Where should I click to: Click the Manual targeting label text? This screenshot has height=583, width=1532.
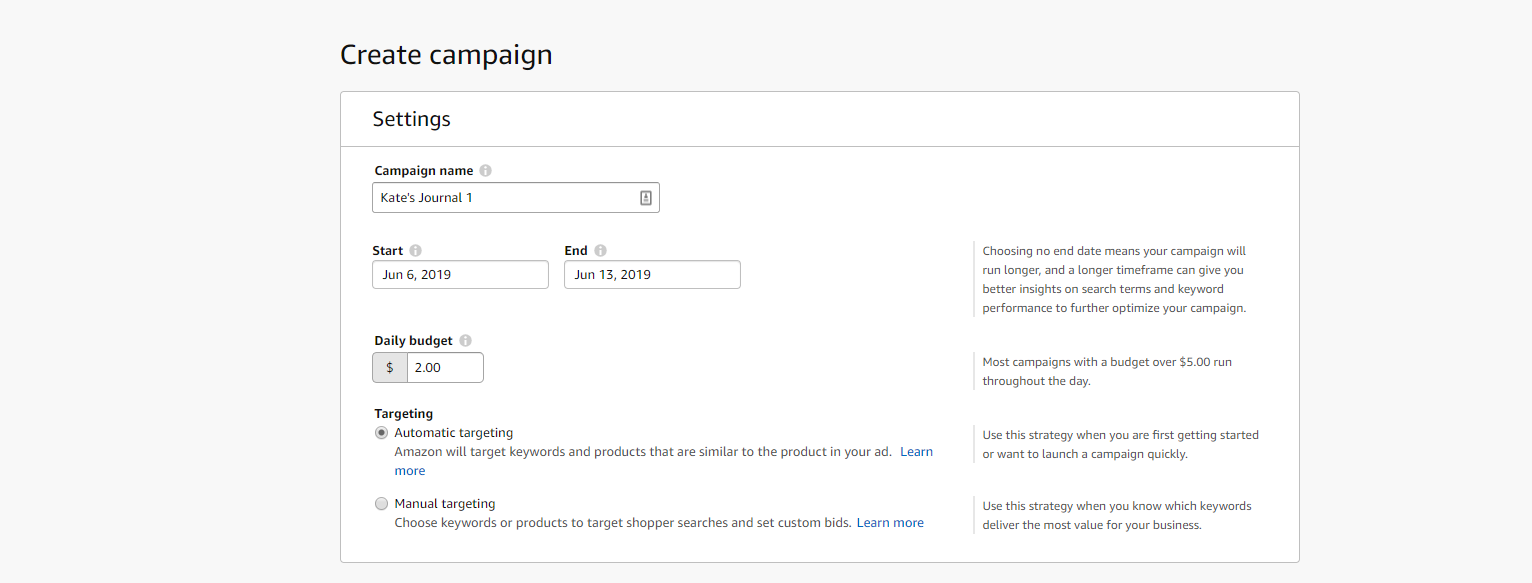tap(445, 504)
